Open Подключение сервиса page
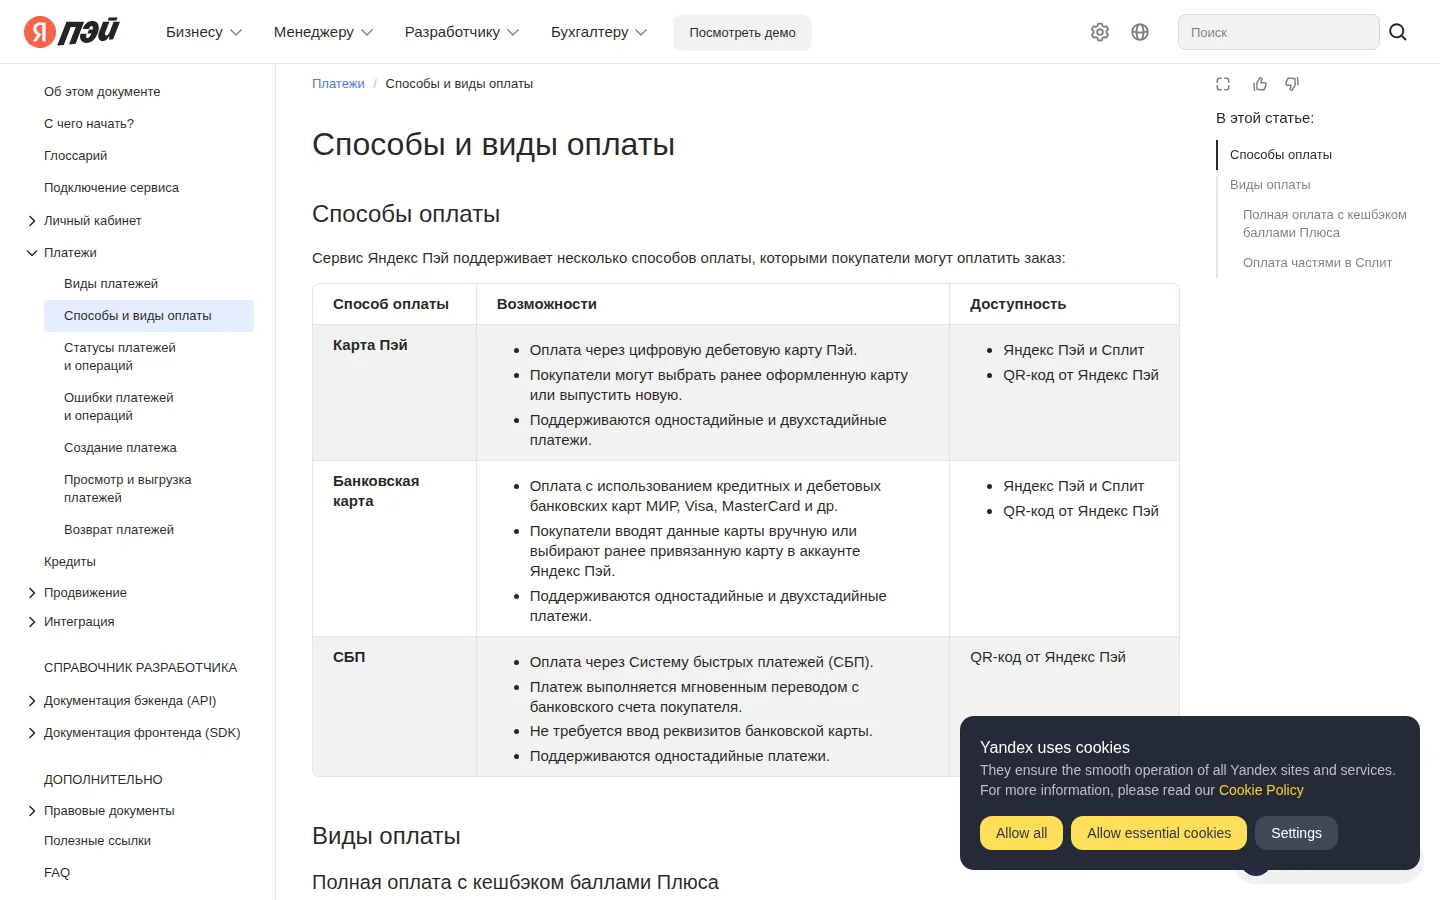The width and height of the screenshot is (1440, 900). tap(111, 187)
